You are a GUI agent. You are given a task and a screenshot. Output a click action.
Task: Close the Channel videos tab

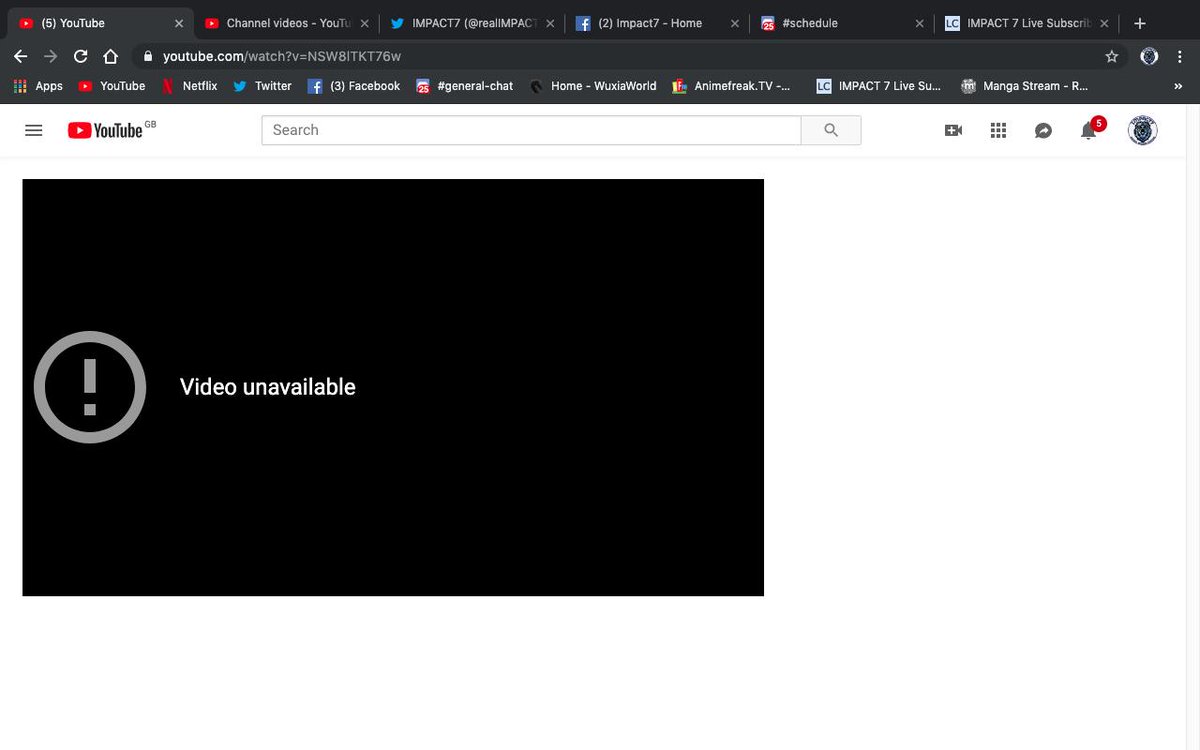pyautogui.click(x=364, y=23)
